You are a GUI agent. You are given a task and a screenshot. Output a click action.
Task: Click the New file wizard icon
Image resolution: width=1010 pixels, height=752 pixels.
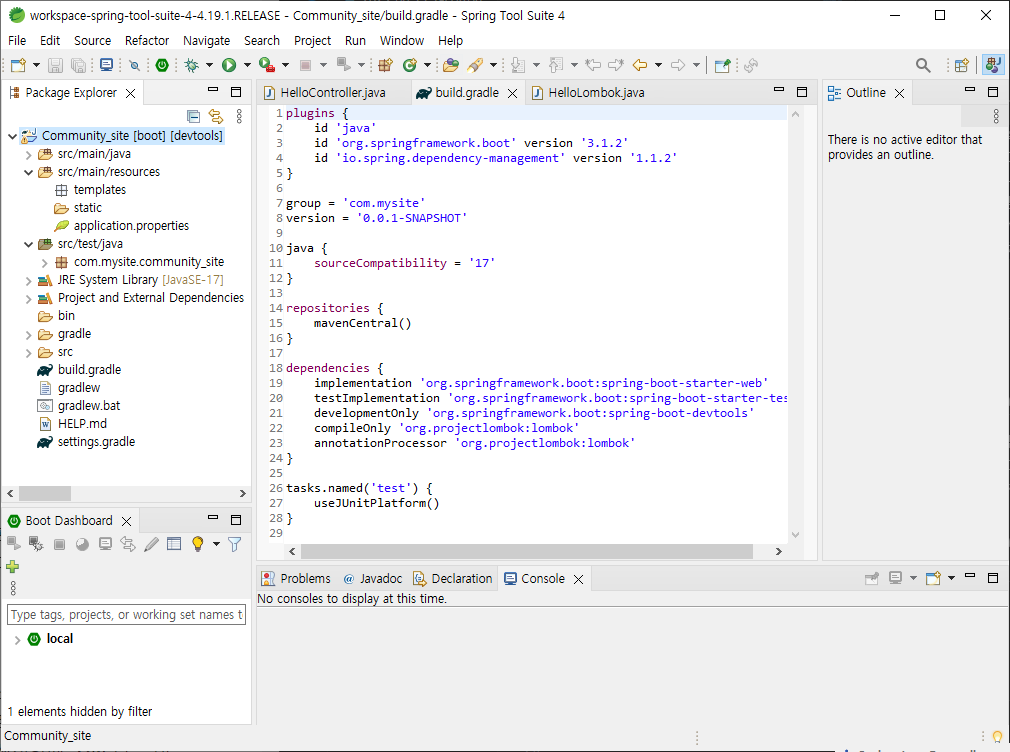18,65
